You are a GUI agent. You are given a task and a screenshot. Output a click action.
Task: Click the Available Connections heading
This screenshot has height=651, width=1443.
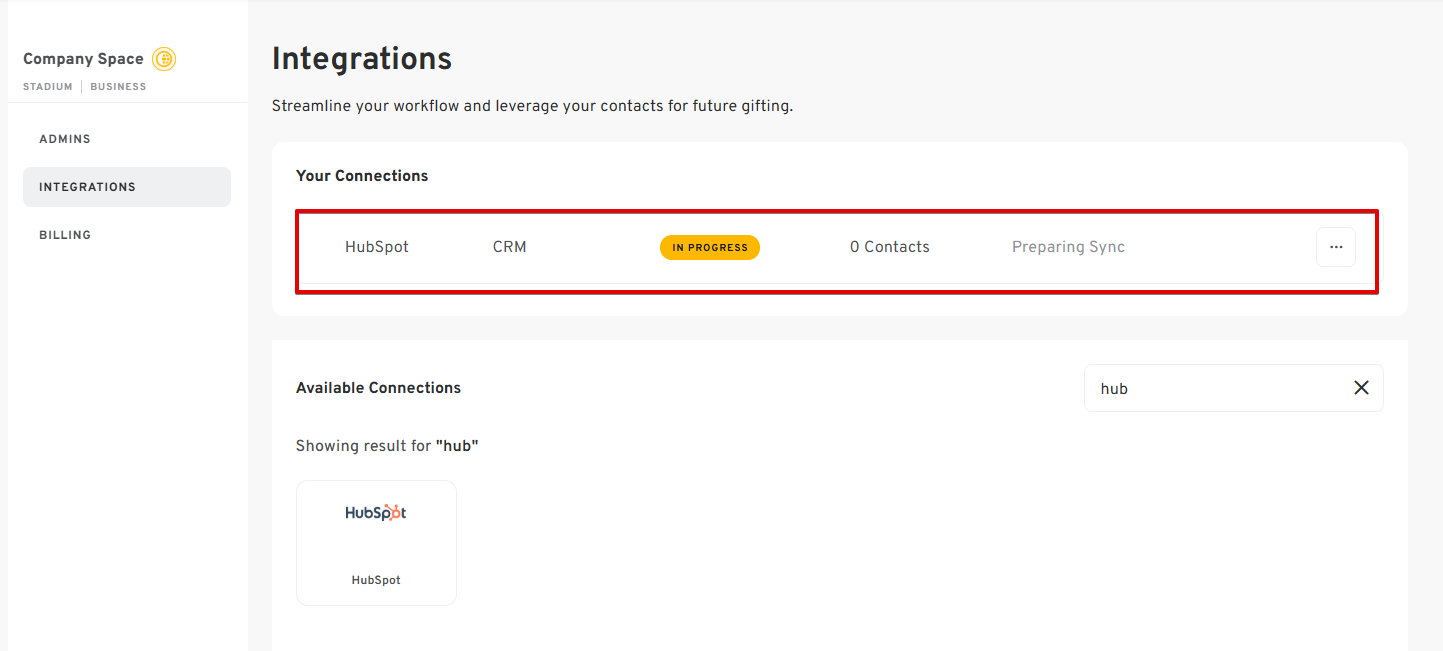(378, 388)
